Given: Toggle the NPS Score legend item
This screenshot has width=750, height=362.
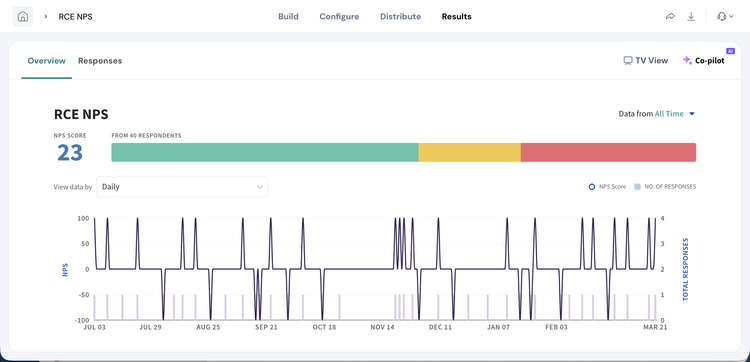Looking at the screenshot, I should 607,186.
